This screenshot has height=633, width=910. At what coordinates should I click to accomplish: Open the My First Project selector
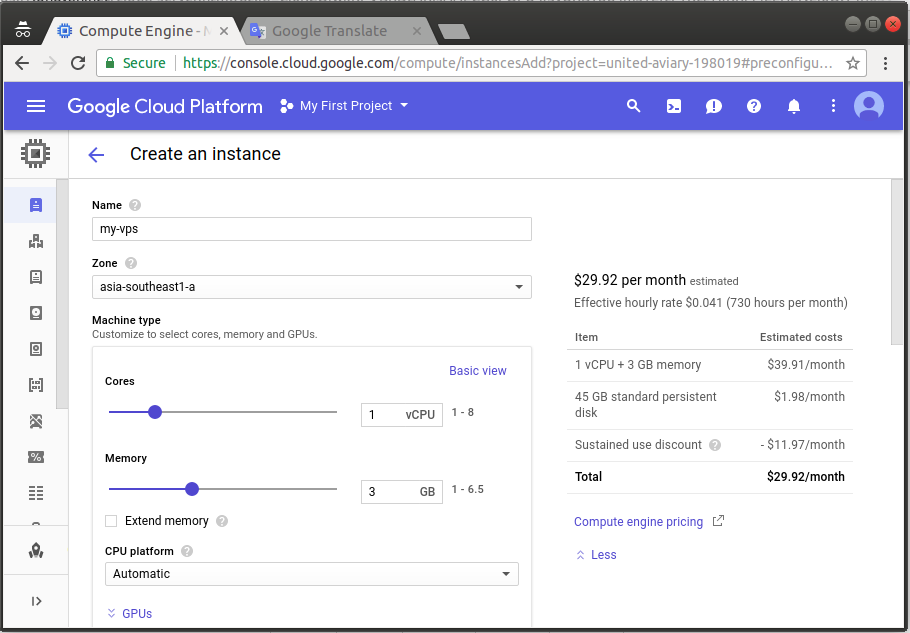point(344,106)
